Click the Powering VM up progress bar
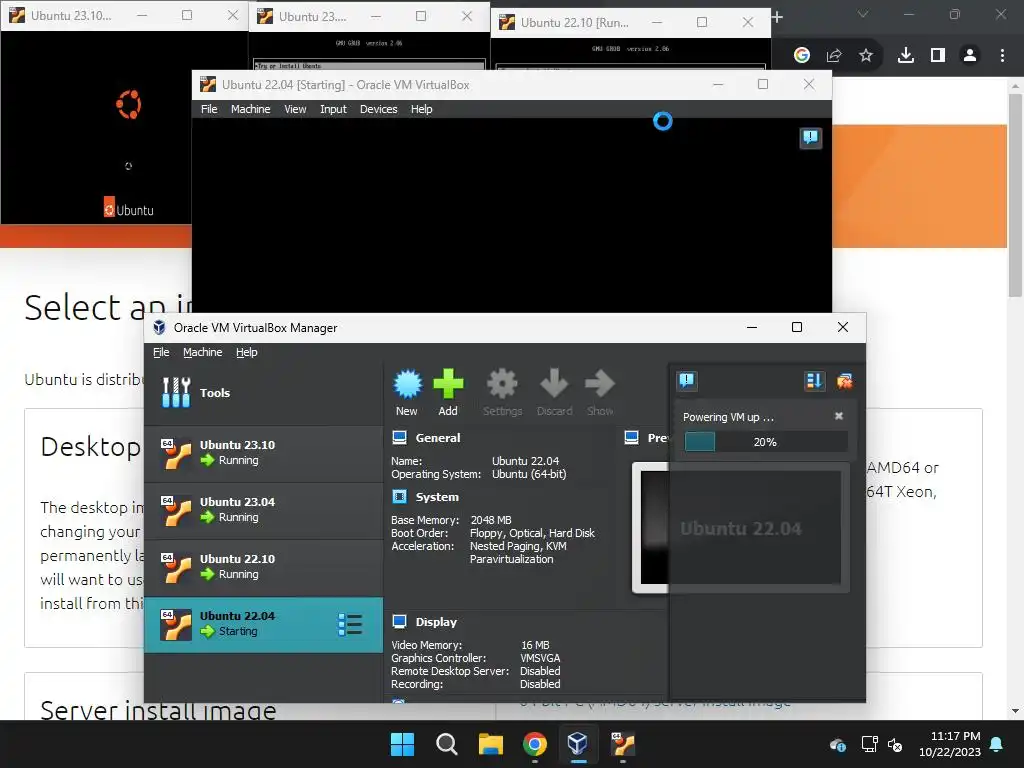Viewport: 1024px width, 768px height. (765, 442)
